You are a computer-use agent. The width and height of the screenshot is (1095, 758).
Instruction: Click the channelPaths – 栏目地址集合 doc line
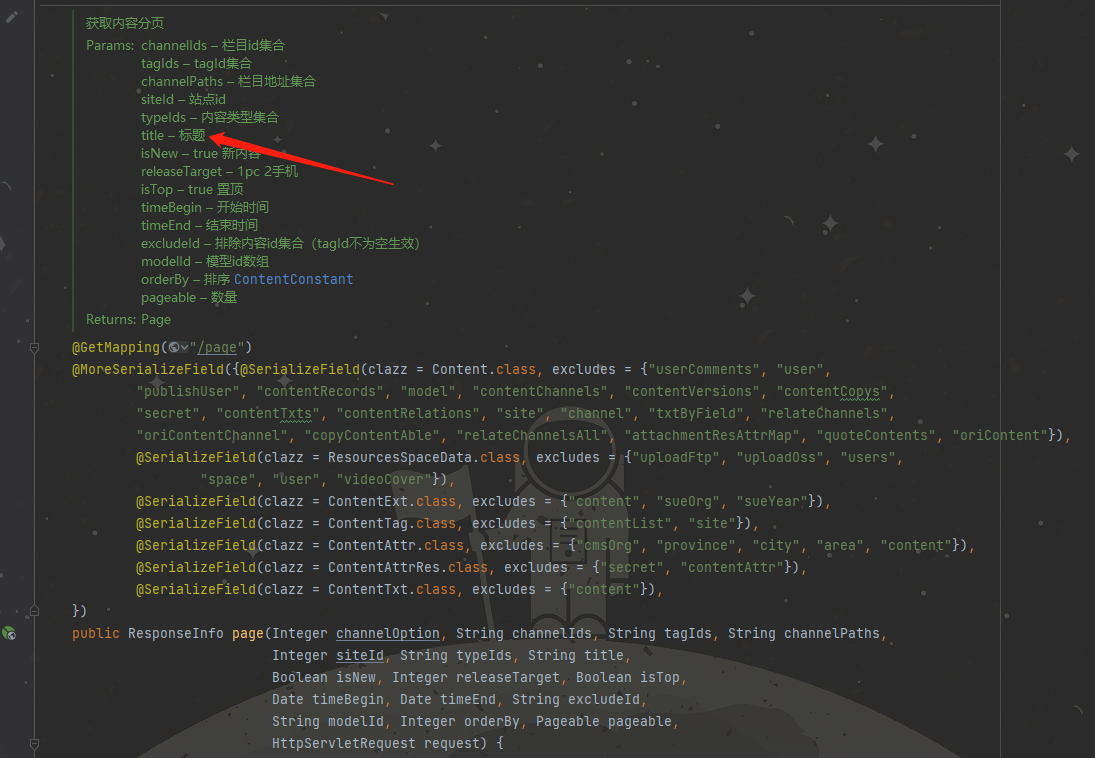[228, 82]
